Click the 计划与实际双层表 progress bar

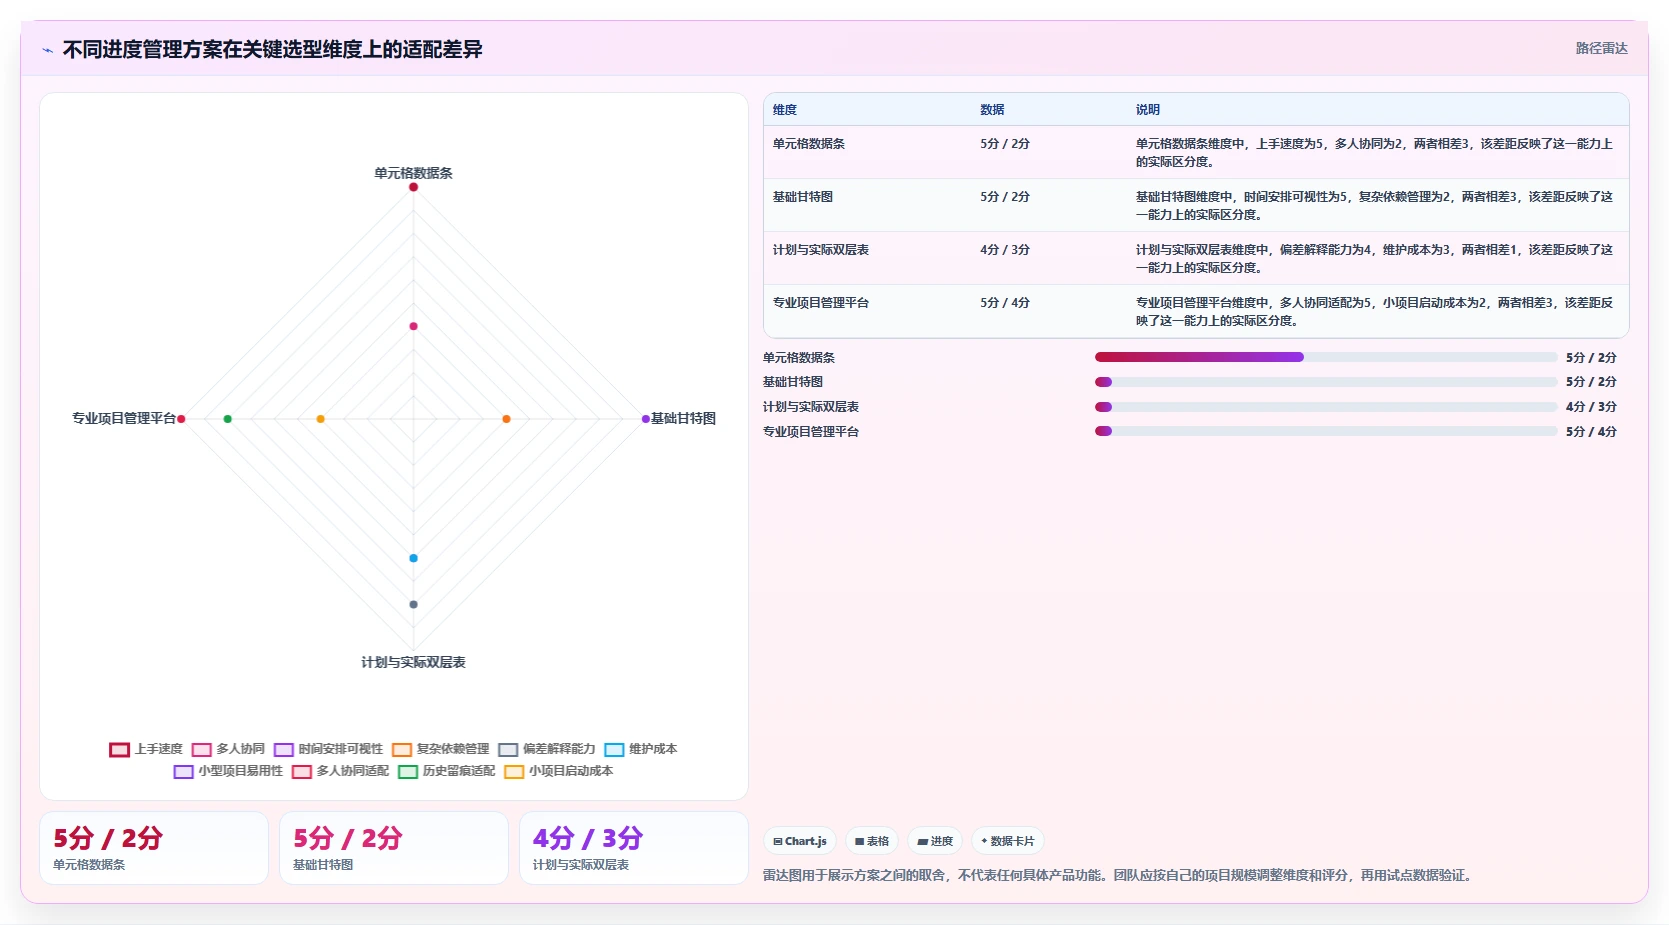tap(1326, 407)
